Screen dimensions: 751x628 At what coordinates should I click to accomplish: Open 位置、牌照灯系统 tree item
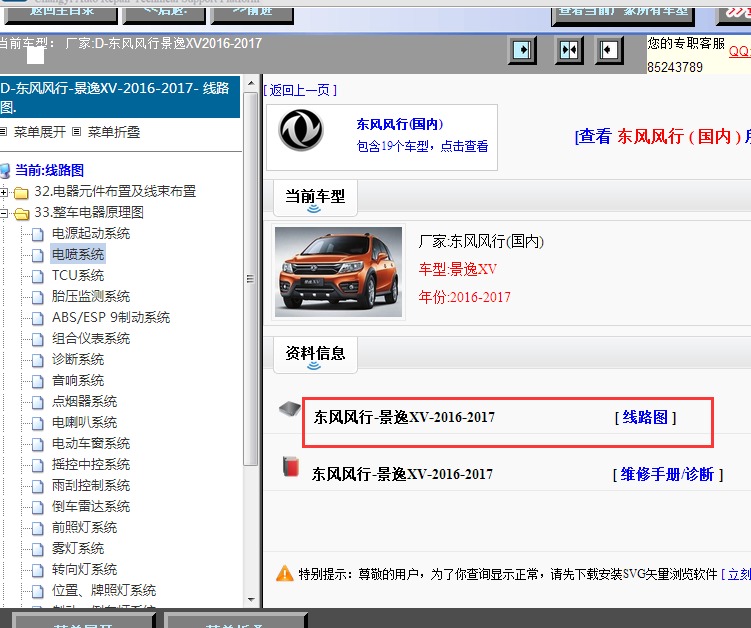pyautogui.click(x=104, y=591)
